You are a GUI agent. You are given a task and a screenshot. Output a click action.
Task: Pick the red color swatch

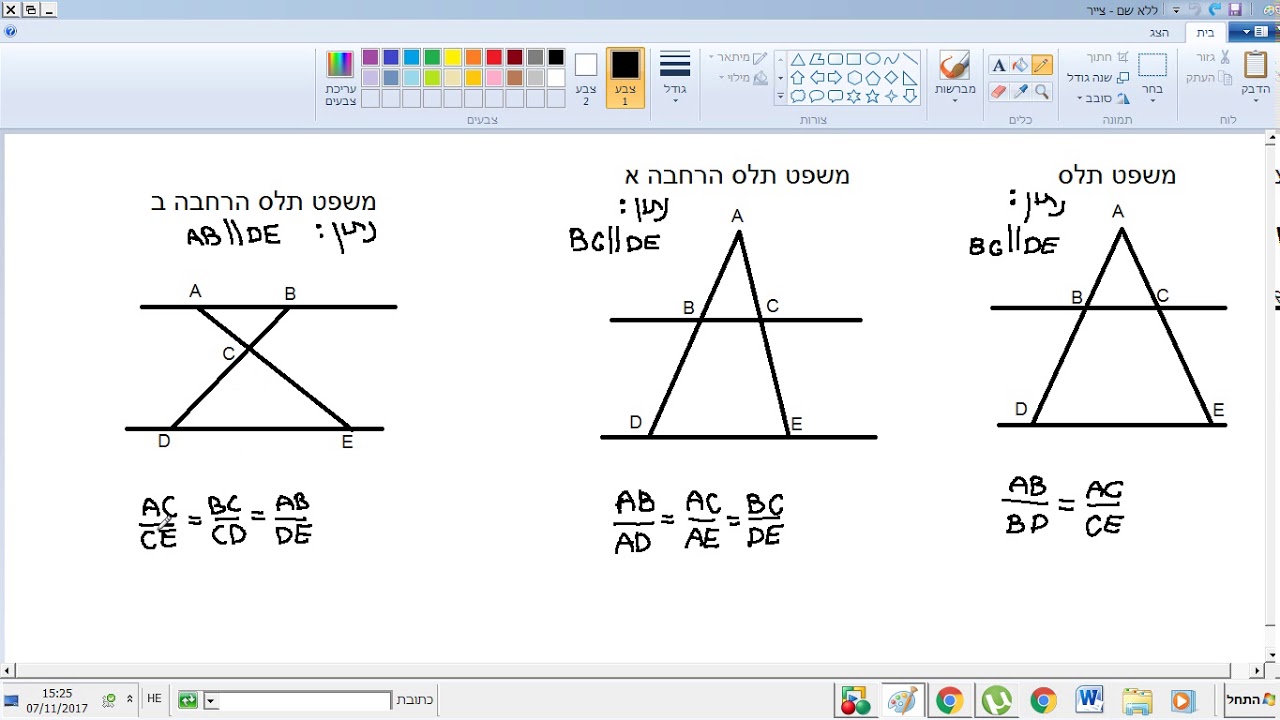coord(494,58)
